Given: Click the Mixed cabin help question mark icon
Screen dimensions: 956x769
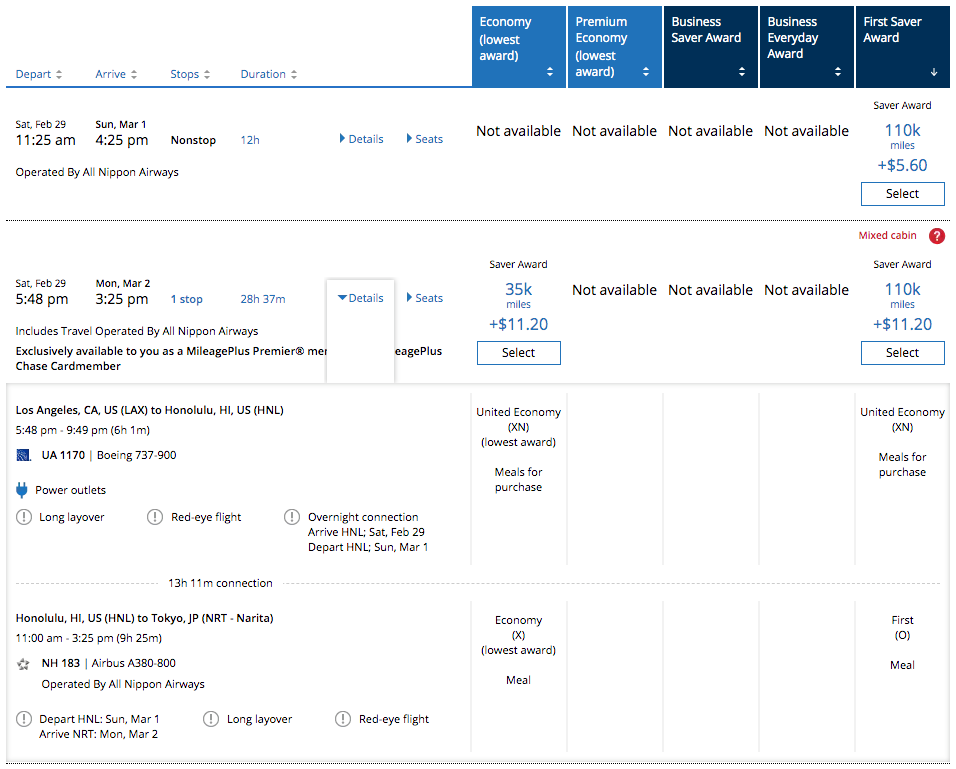Looking at the screenshot, I should 936,236.
